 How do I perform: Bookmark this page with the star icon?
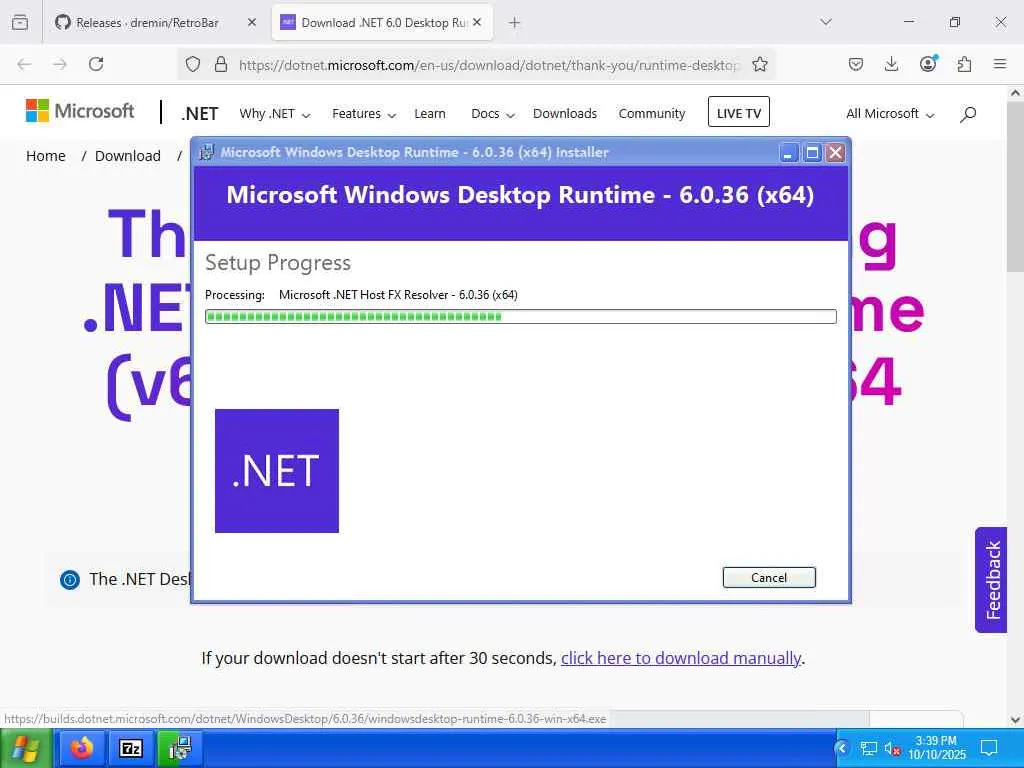(760, 64)
